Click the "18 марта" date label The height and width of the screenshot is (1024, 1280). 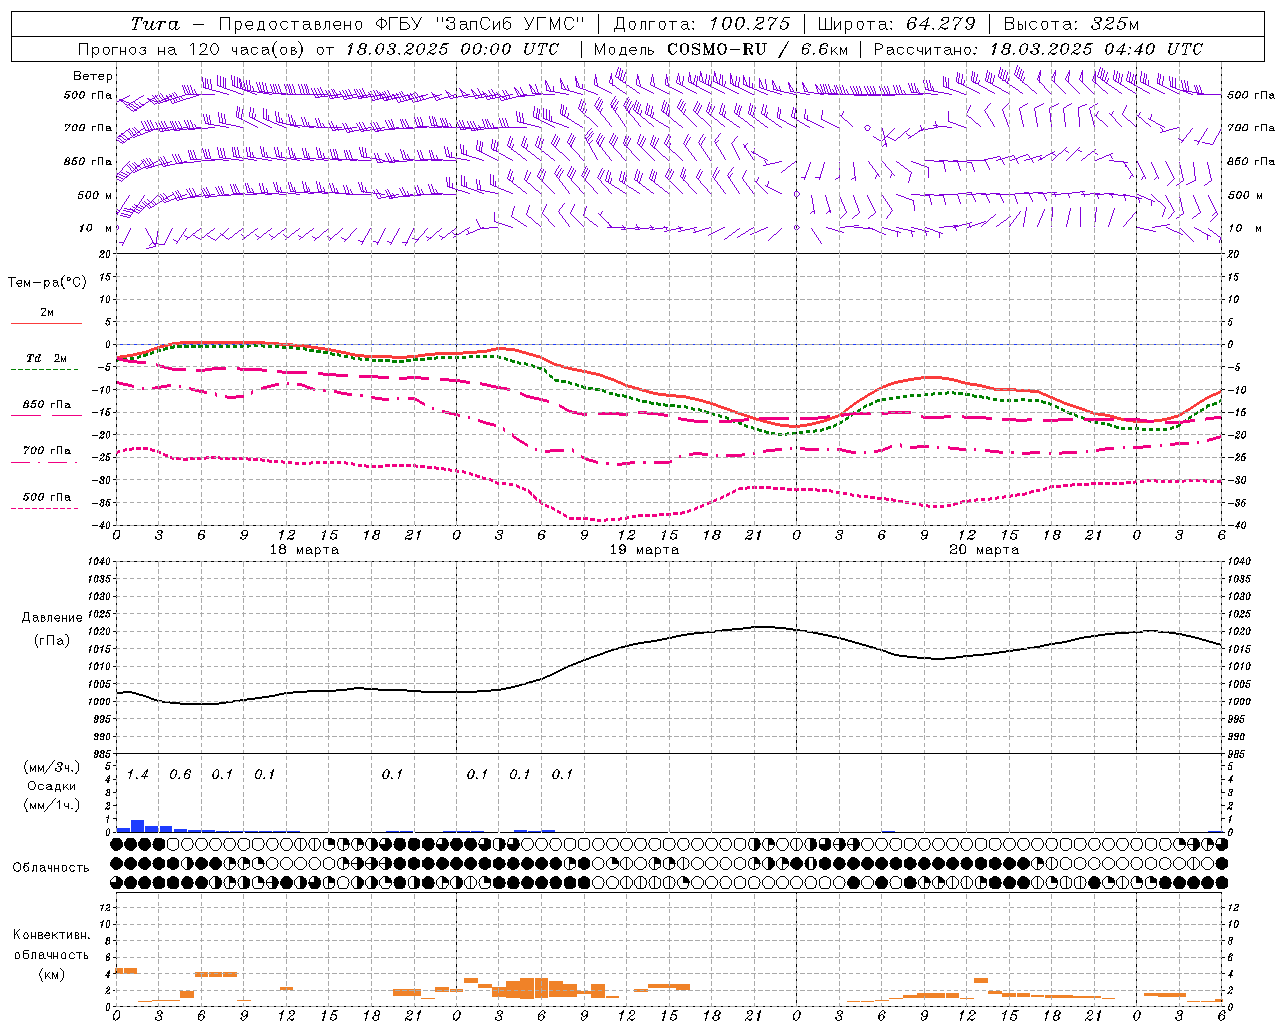[305, 550]
